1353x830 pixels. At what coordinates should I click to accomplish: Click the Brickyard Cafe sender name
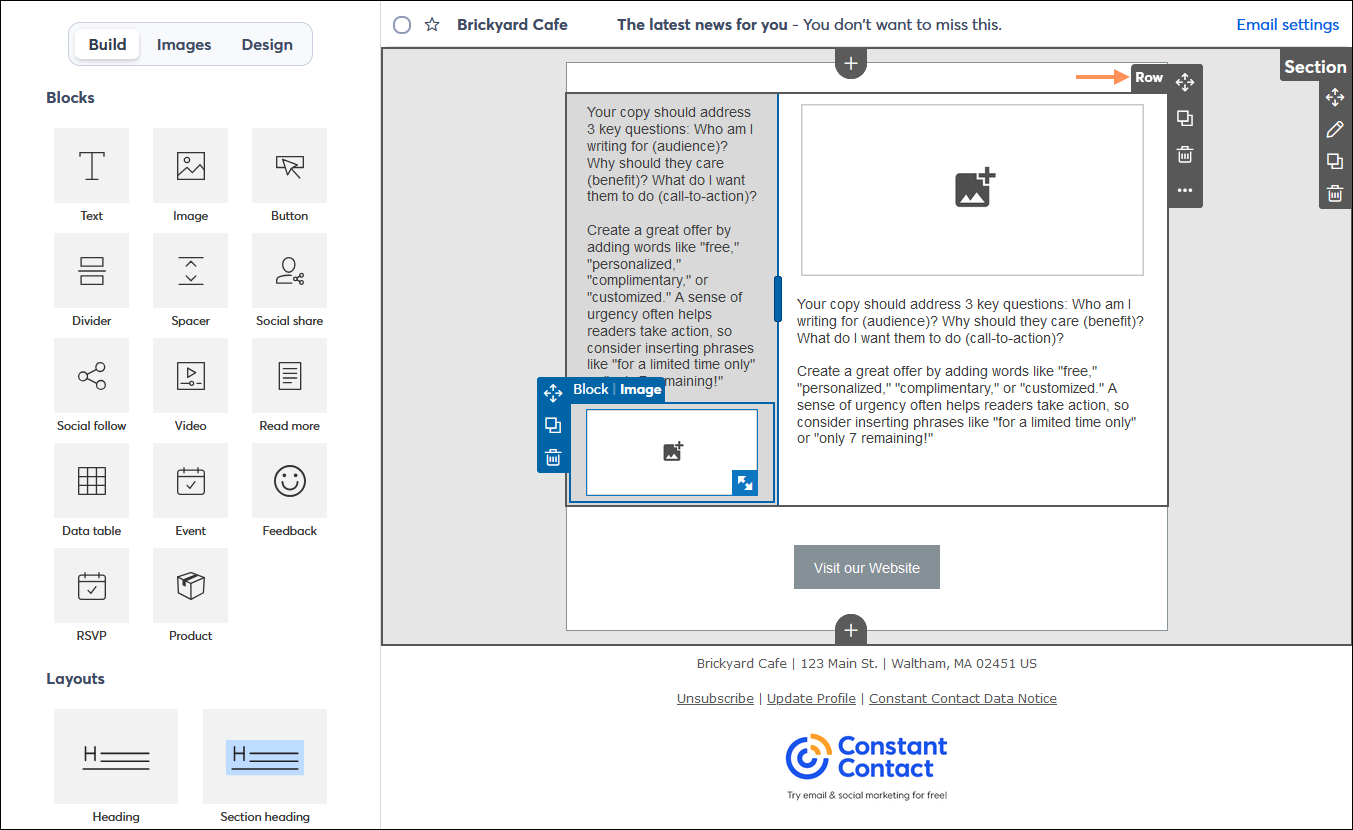(512, 24)
